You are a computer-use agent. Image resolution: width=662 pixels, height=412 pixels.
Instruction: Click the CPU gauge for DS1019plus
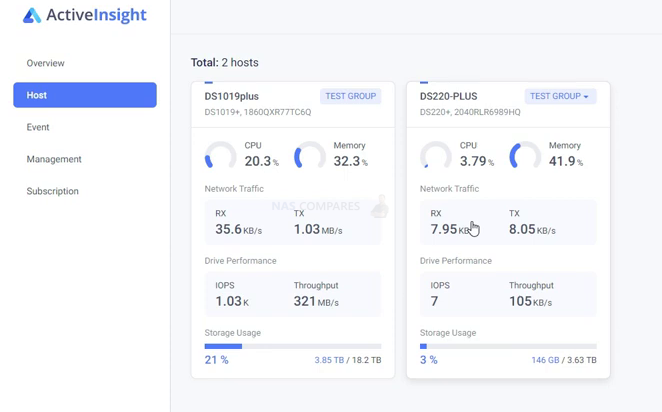(220, 155)
